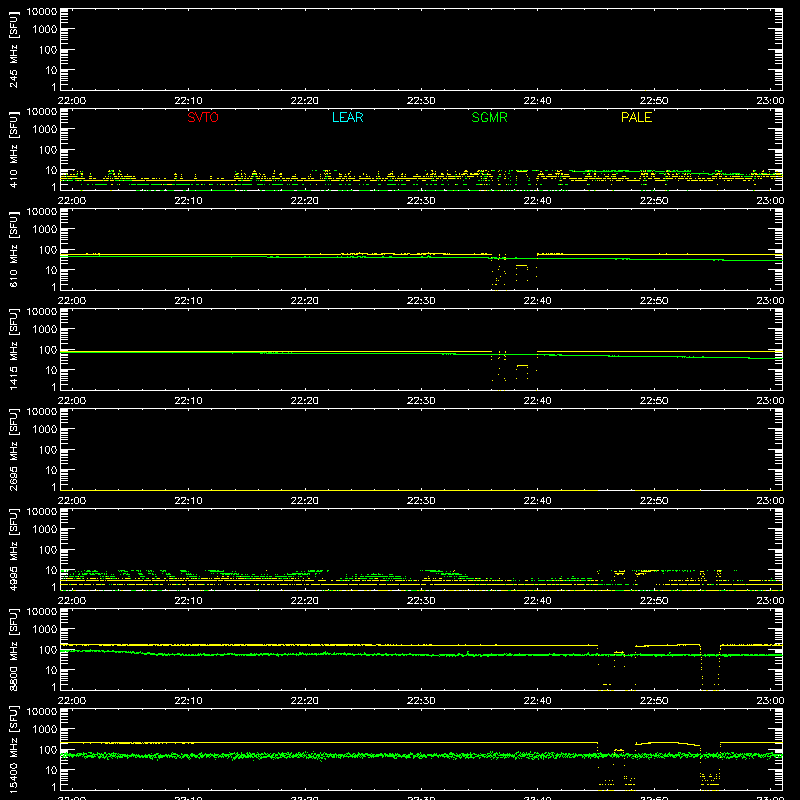The width and height of the screenshot is (800, 800).
Task: Click 22:40 tick label under 410 MHz panel
Action: [537, 201]
